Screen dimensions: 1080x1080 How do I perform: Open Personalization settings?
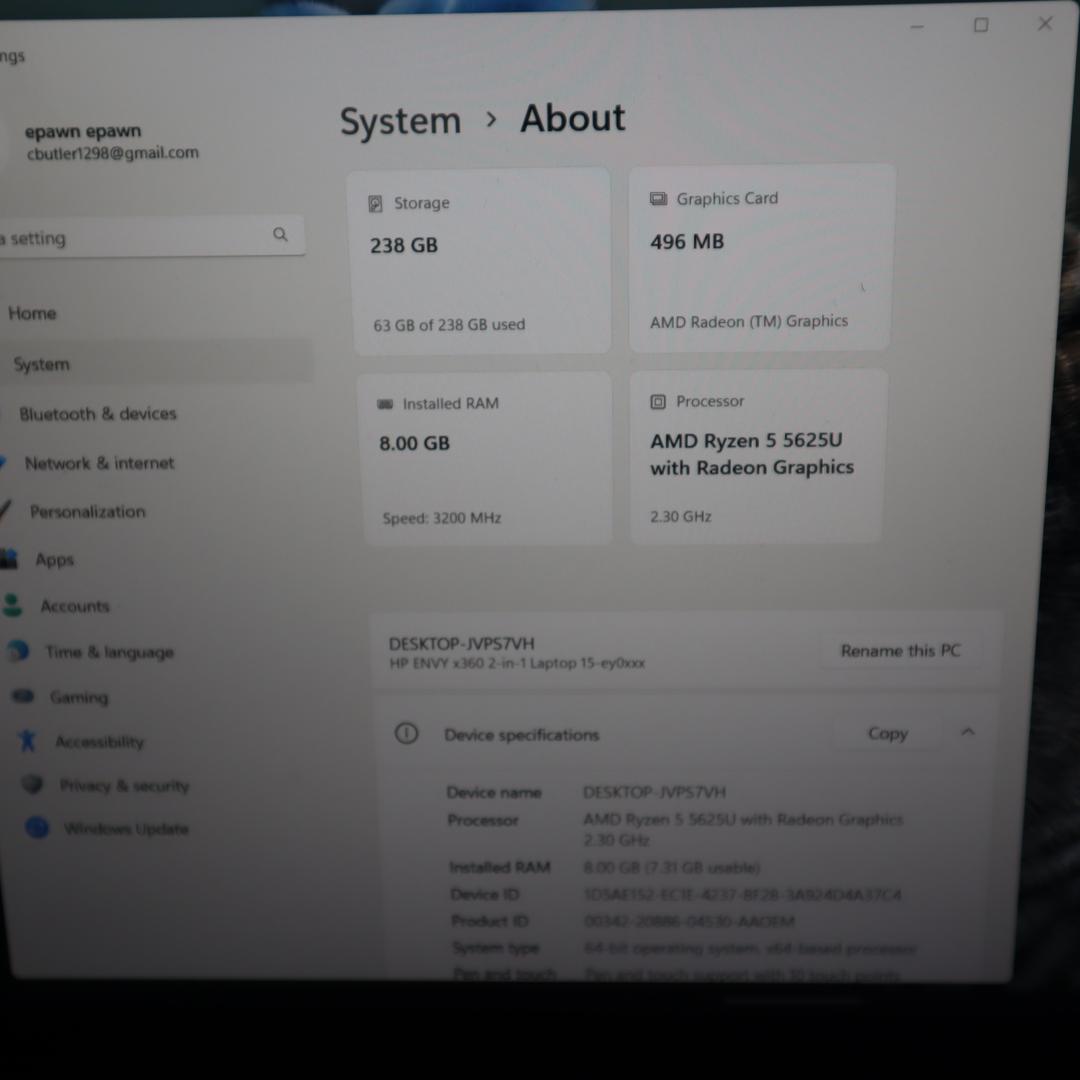(87, 512)
